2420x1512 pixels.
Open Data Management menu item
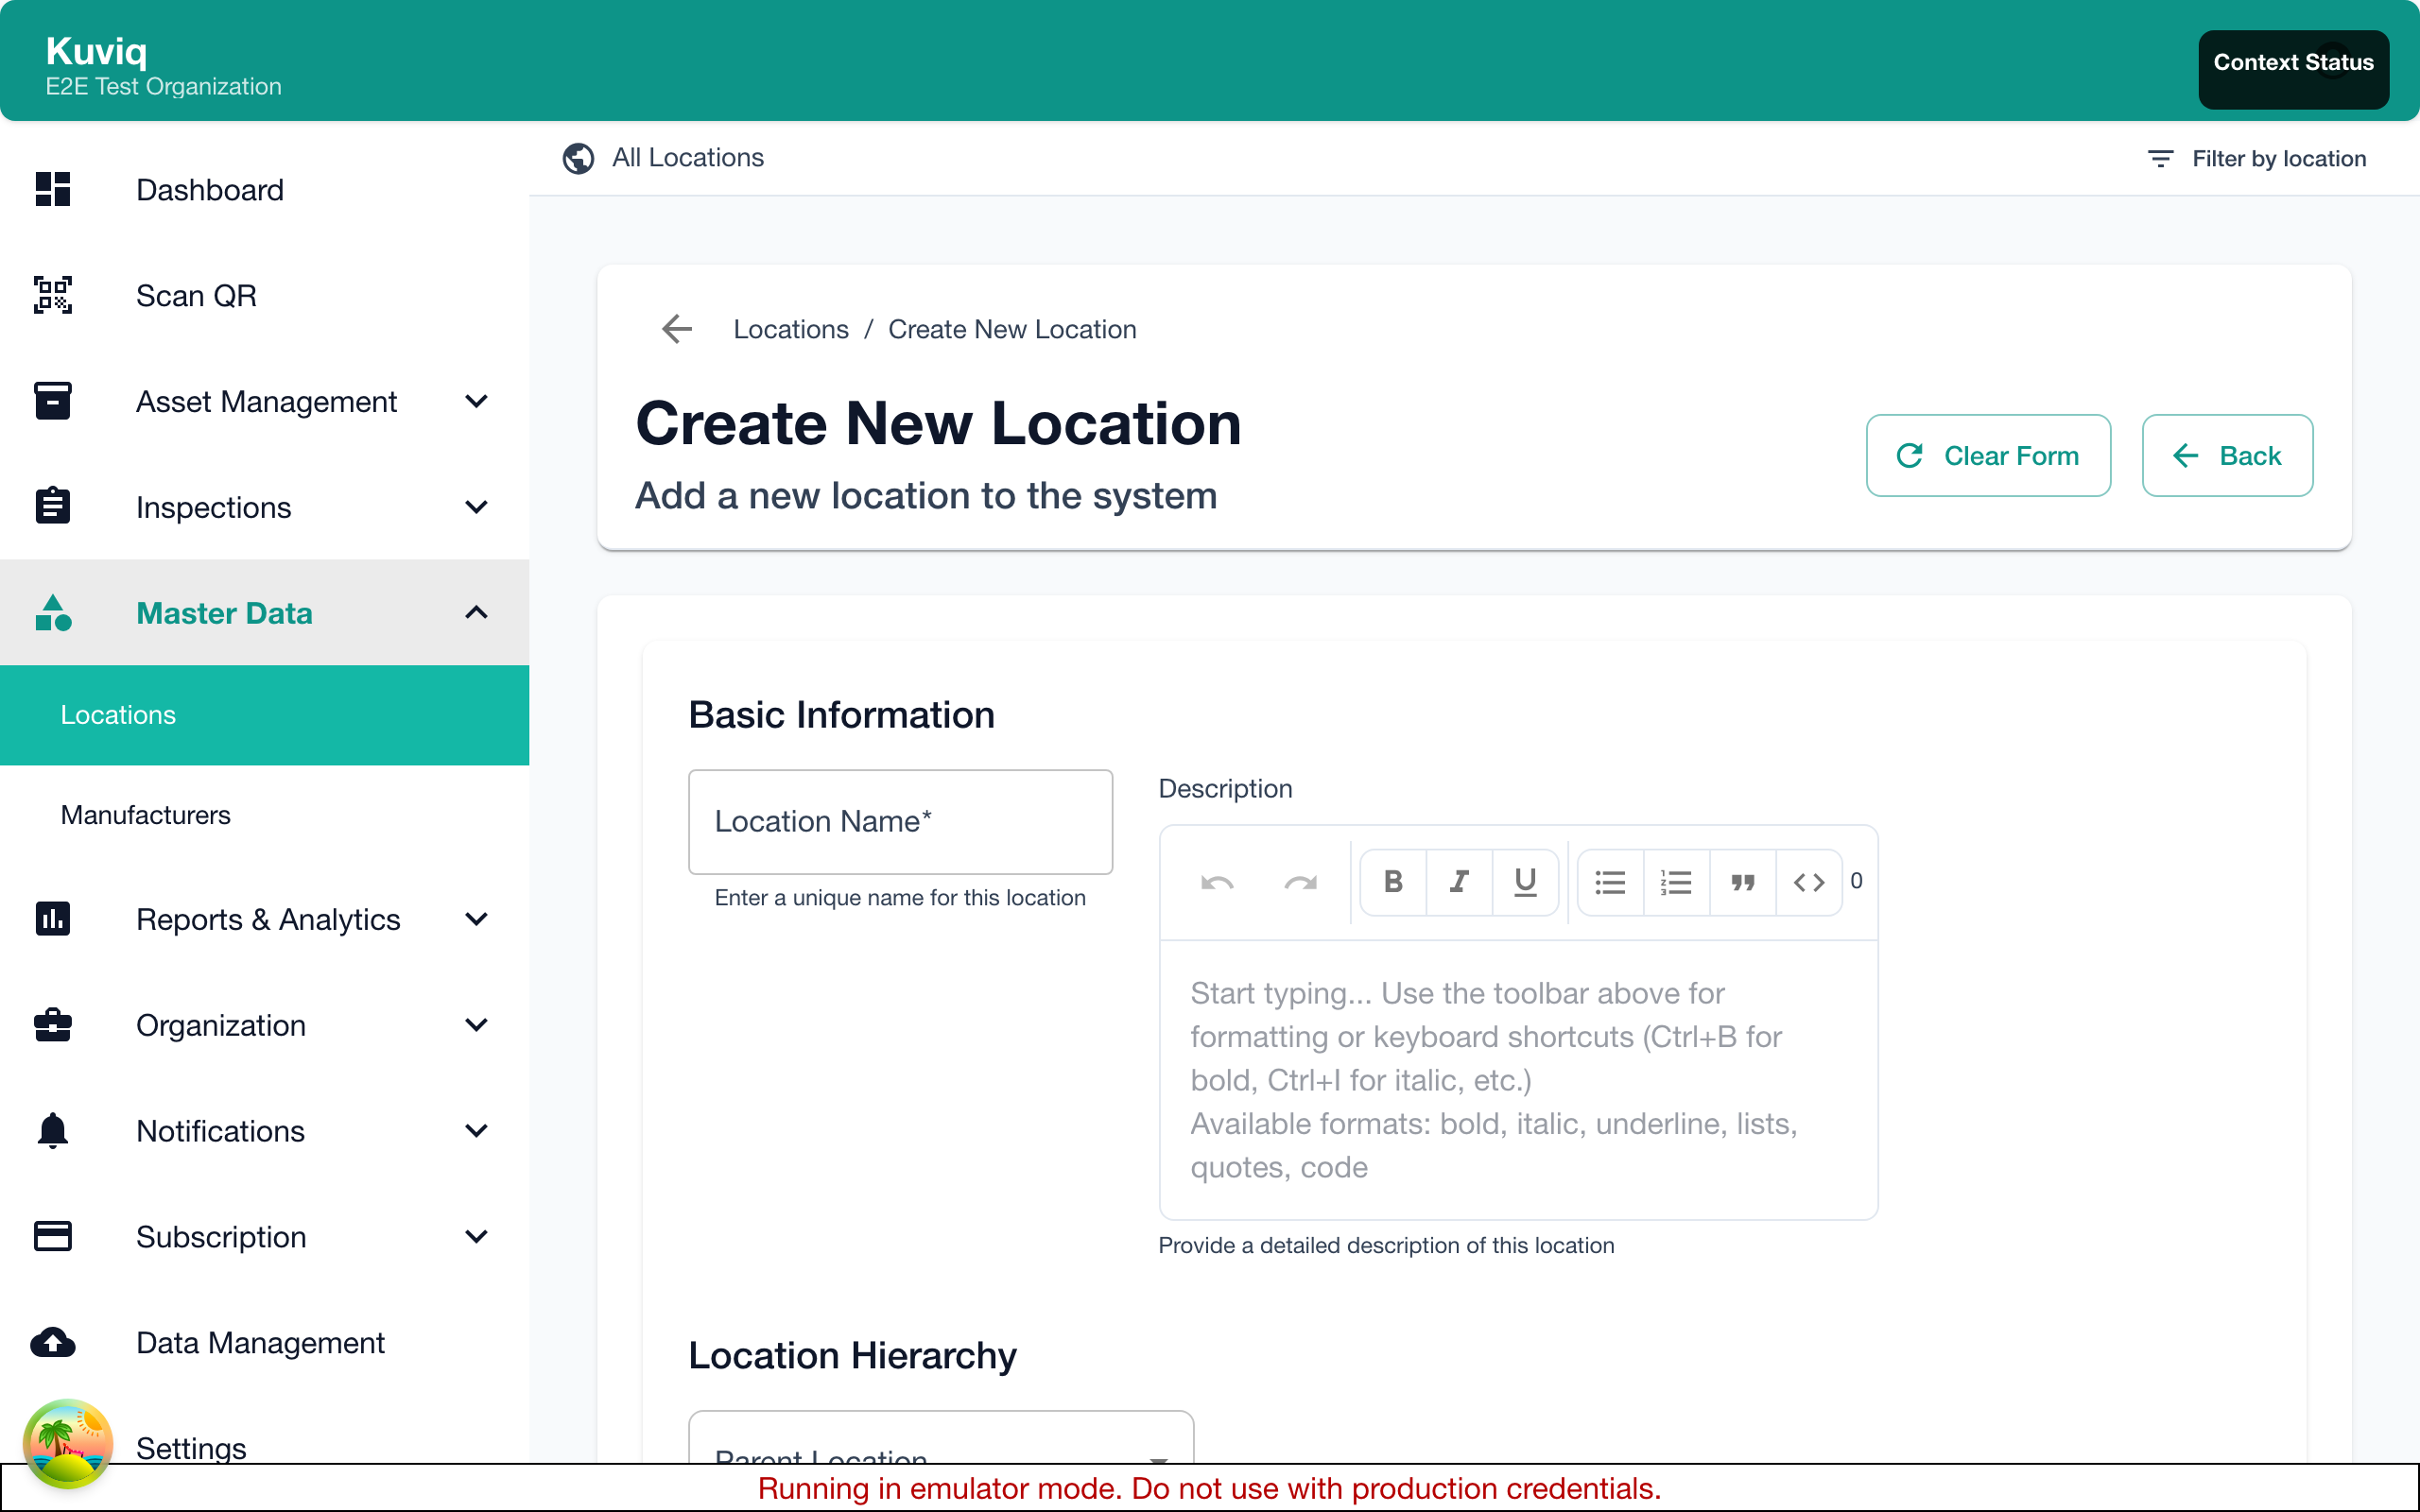[x=264, y=1343]
